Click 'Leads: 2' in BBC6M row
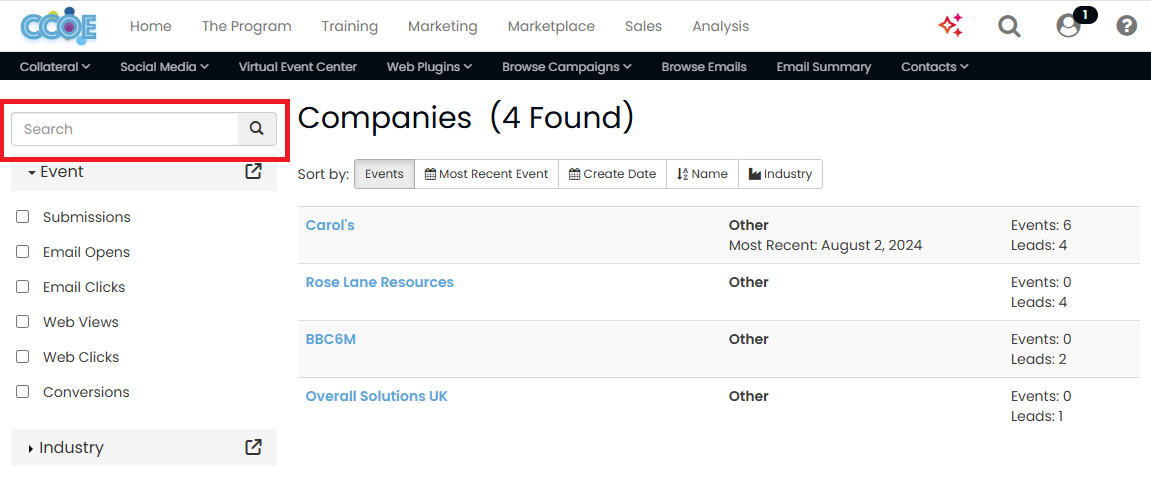1151x483 pixels. coord(1039,359)
